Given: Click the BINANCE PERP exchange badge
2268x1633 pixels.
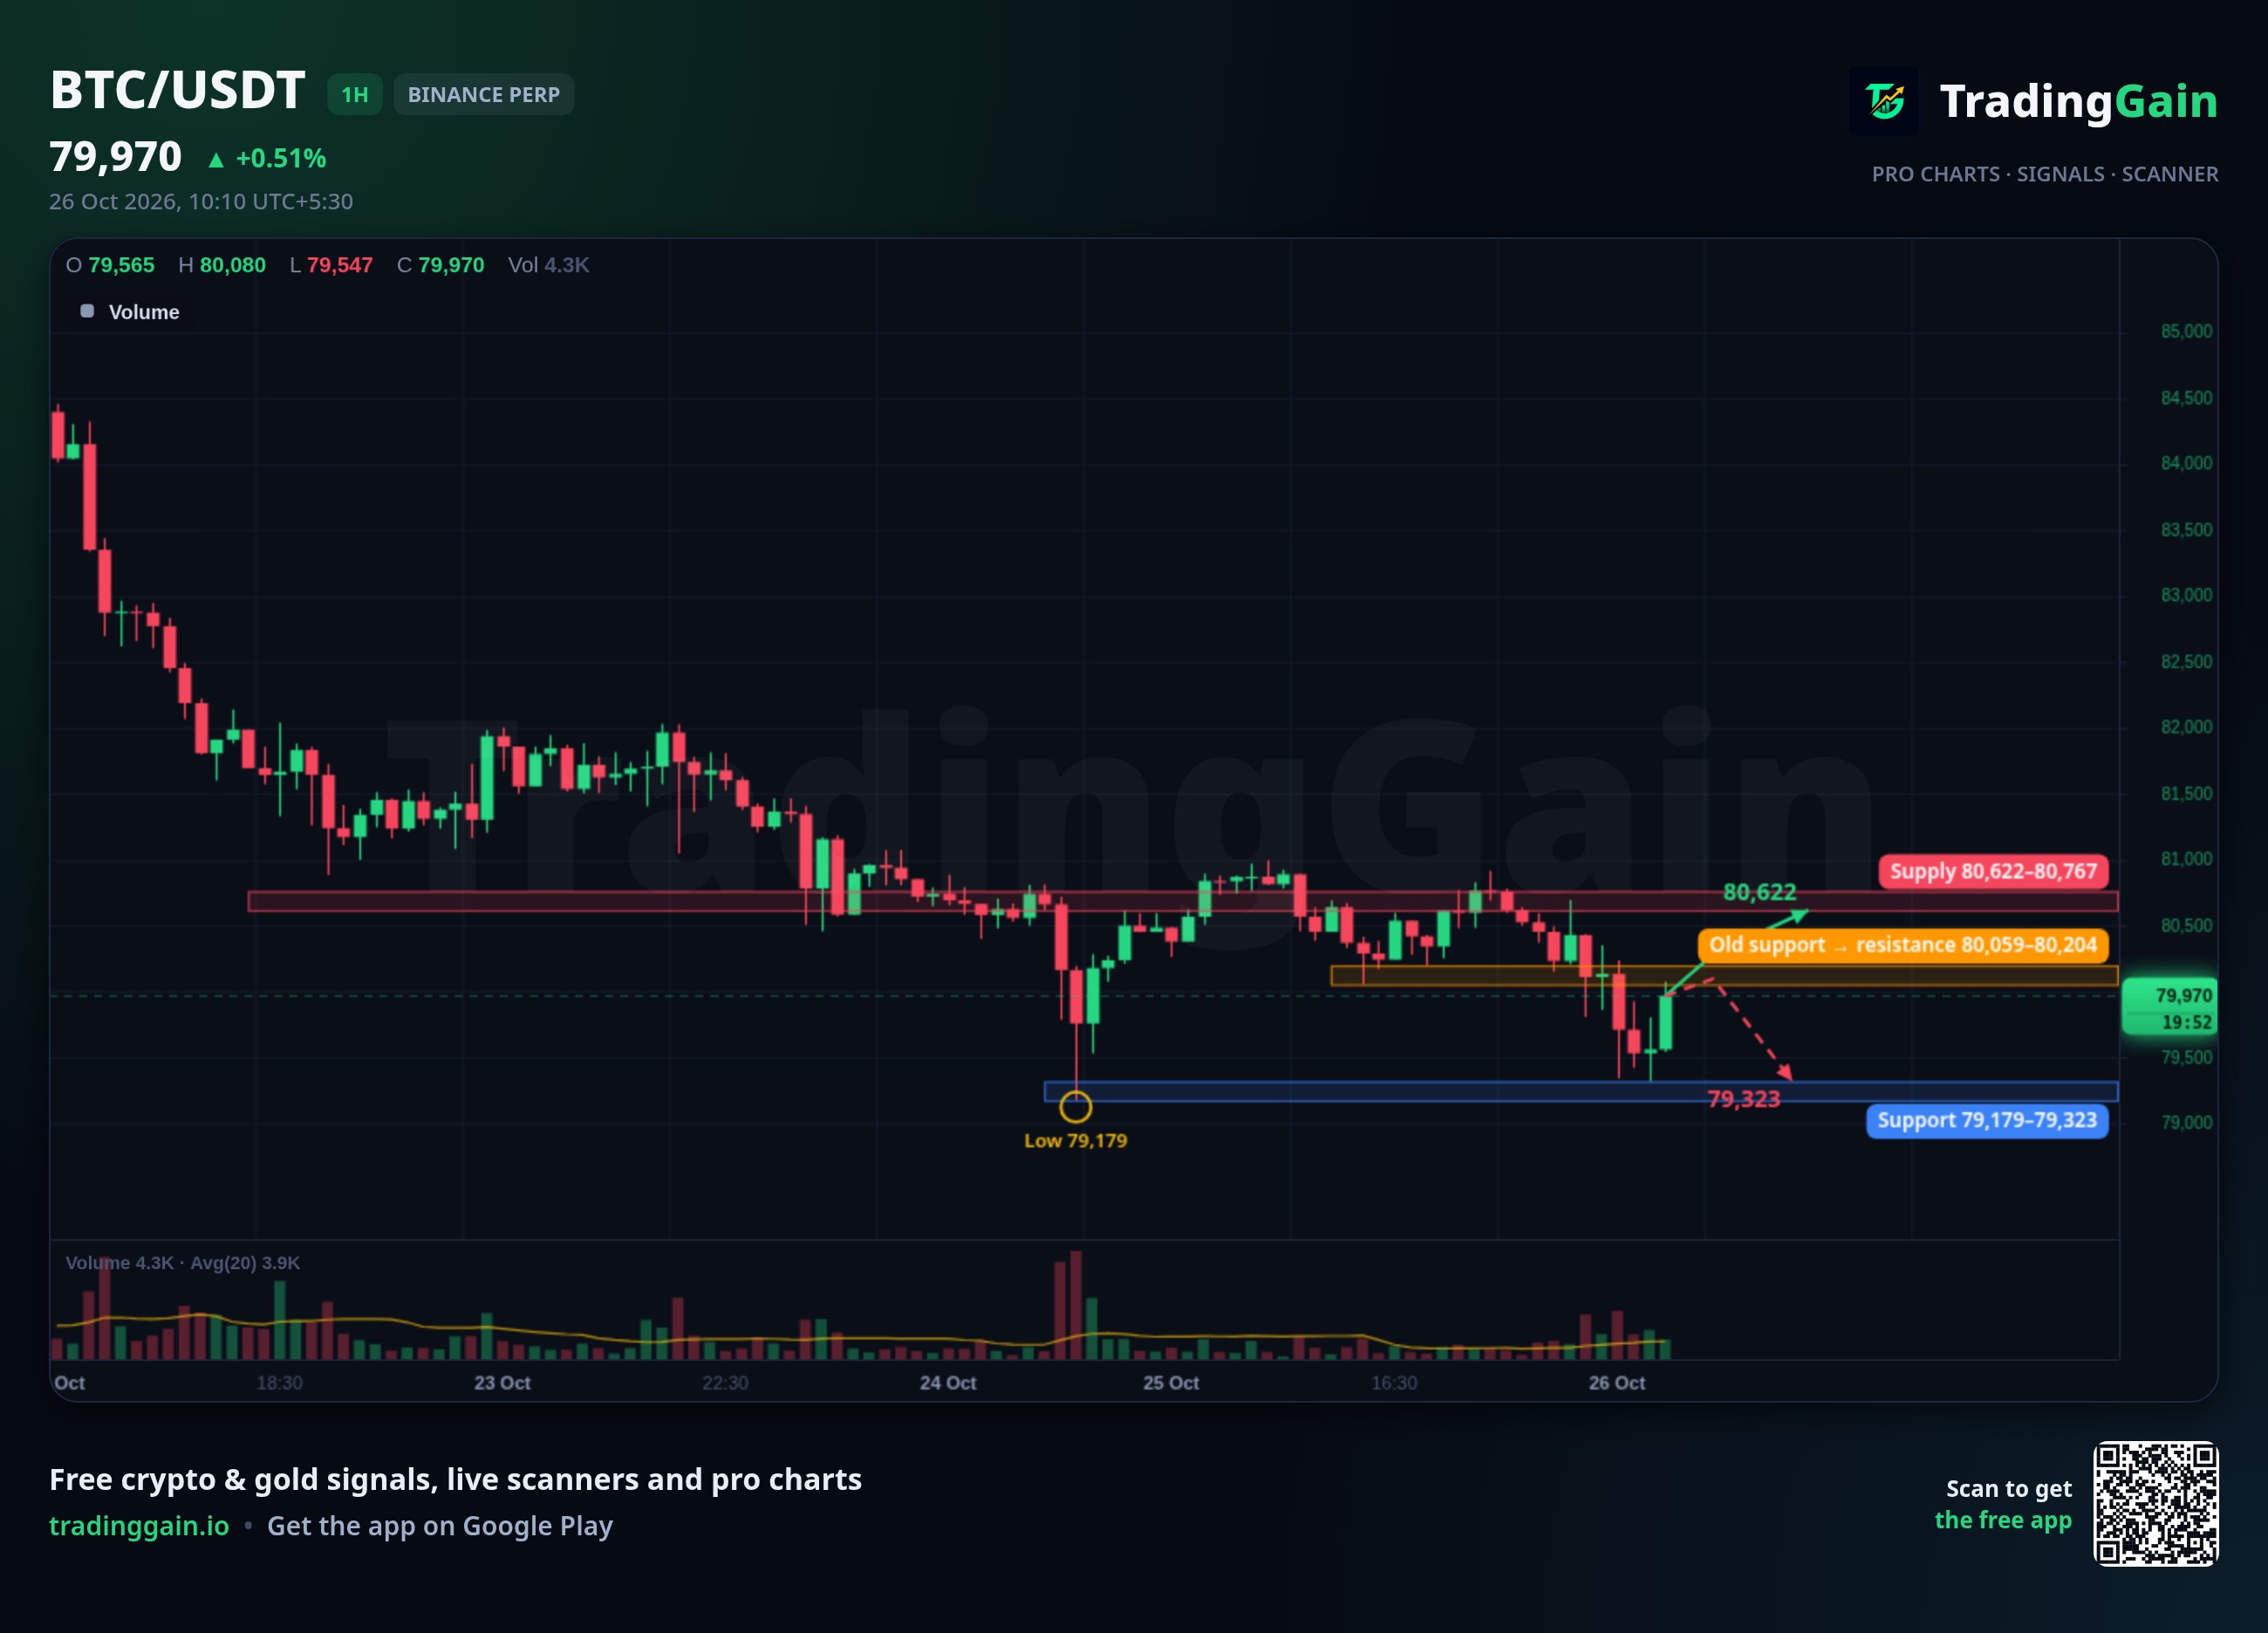Looking at the screenshot, I should coord(484,95).
